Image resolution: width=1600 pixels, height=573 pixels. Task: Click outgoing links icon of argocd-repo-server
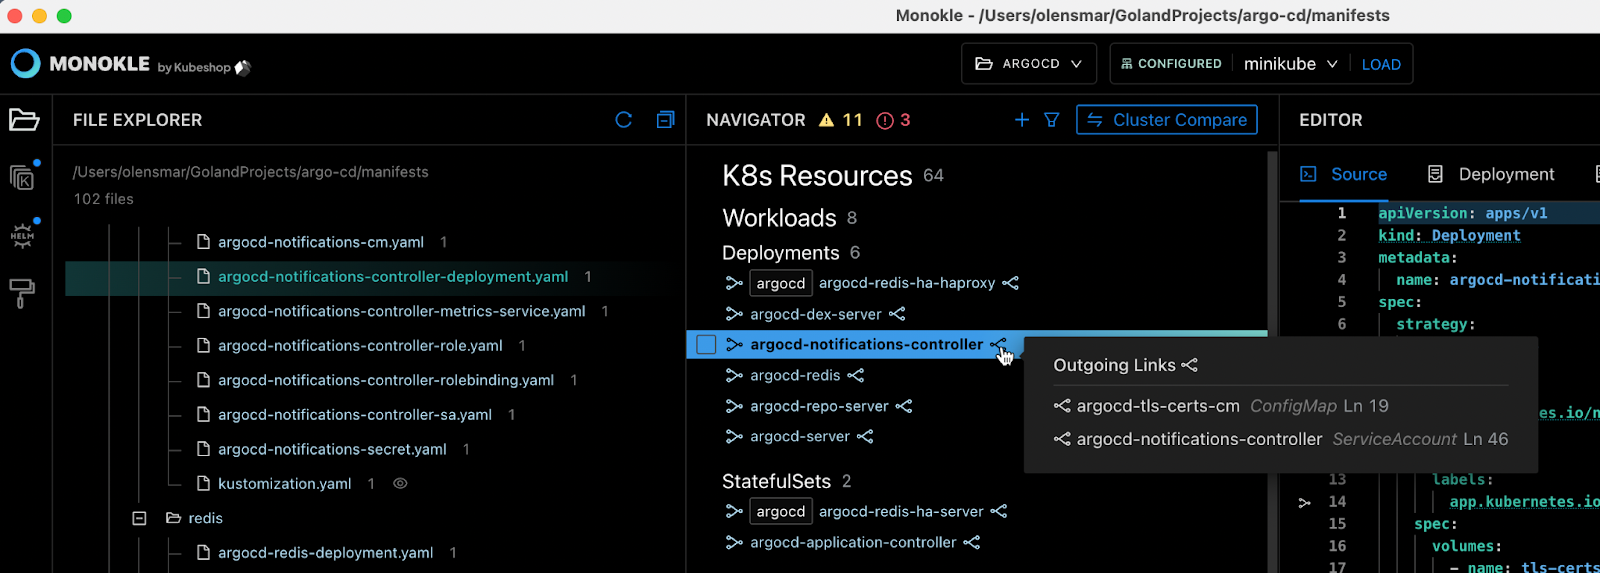[x=904, y=406]
